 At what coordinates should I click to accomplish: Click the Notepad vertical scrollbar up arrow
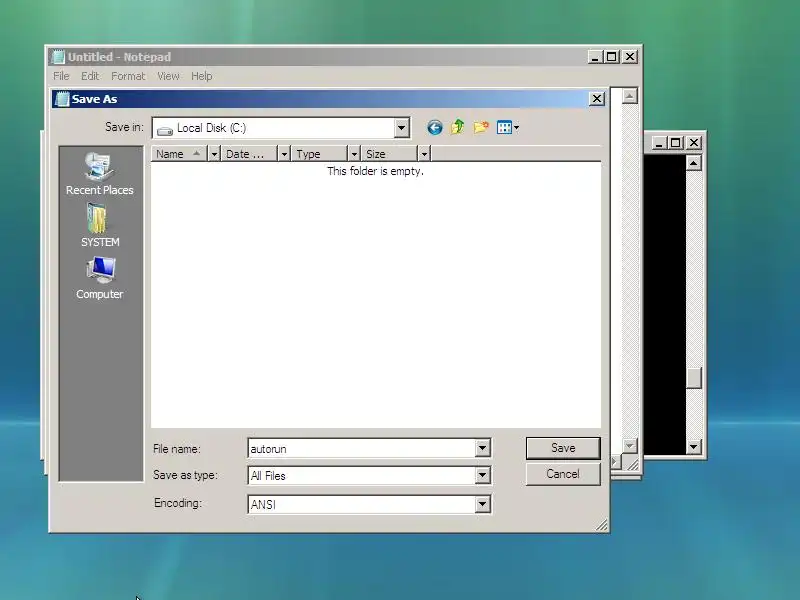click(630, 96)
